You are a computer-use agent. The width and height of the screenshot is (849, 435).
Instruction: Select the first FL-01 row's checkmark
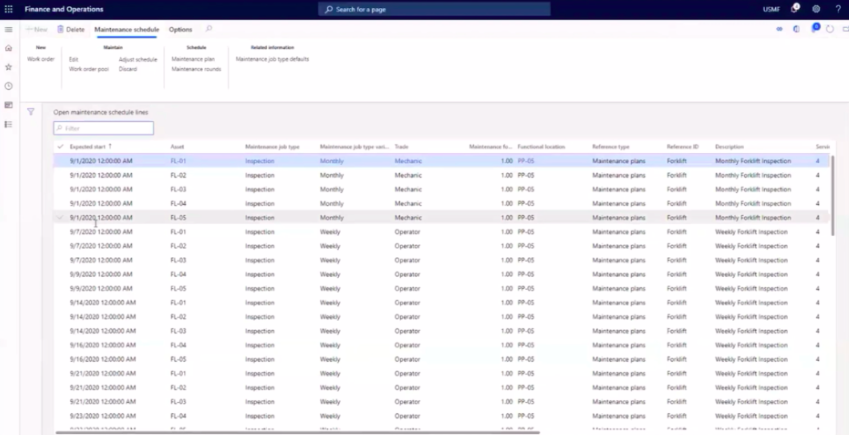tap(60, 161)
